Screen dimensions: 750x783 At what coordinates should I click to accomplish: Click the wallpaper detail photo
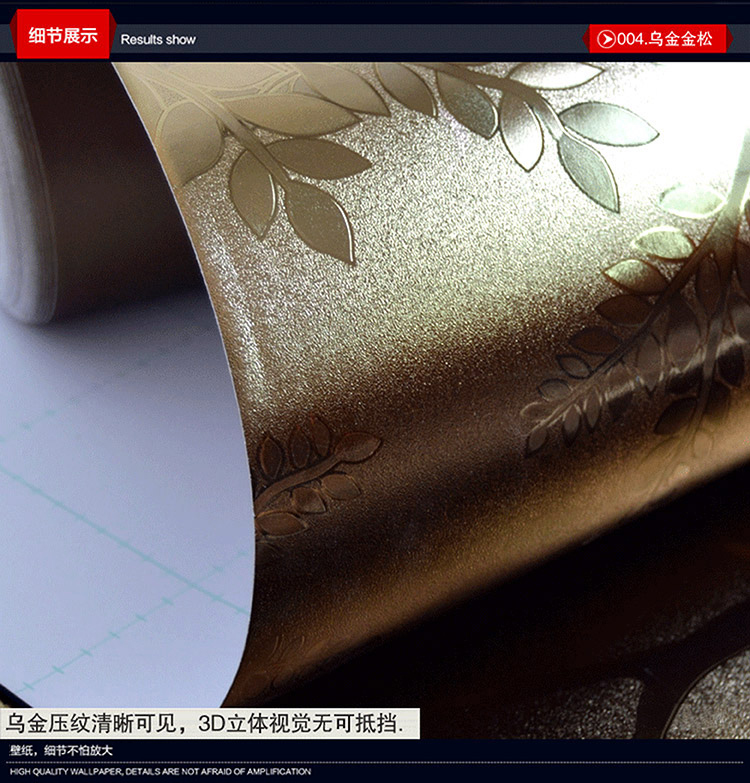click(x=375, y=399)
